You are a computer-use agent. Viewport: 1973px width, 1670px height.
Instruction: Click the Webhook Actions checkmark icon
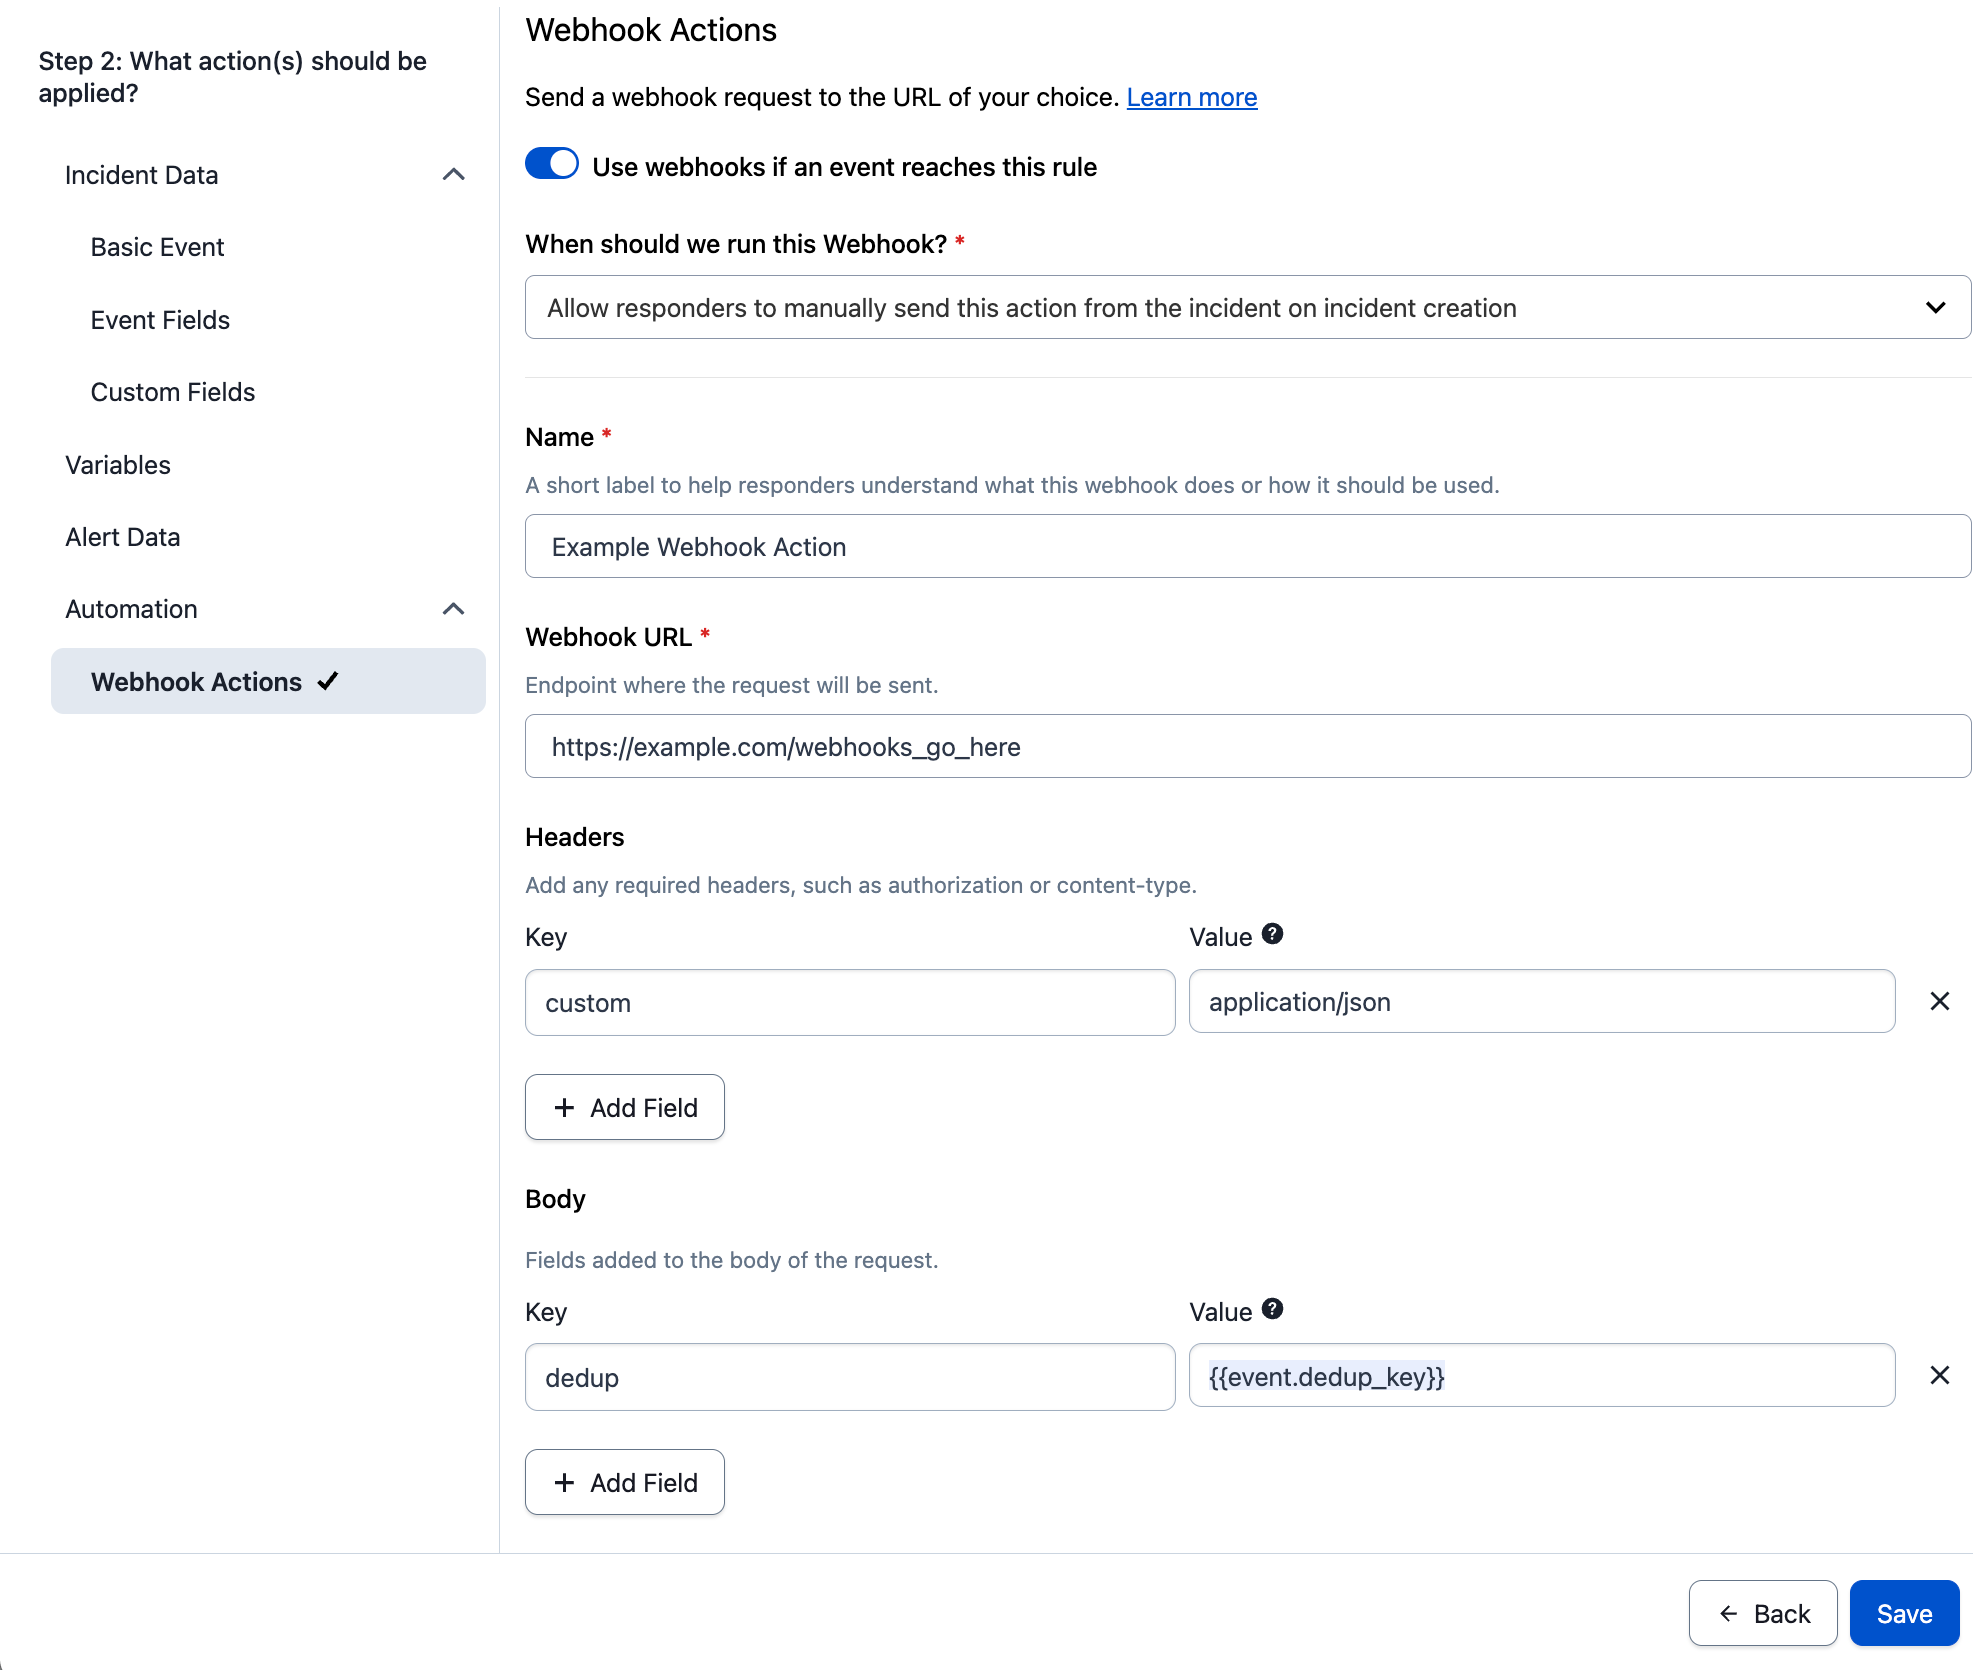(328, 681)
